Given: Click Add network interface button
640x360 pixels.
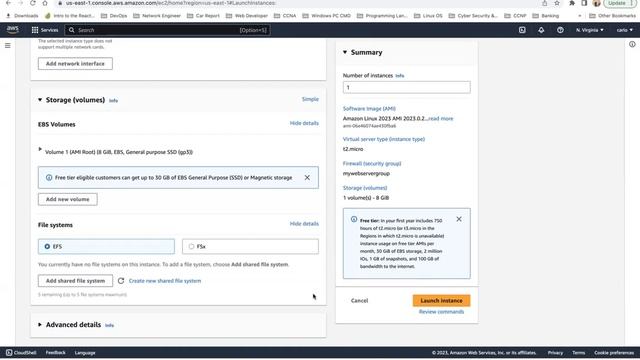Looking at the screenshot, I should coord(75,64).
